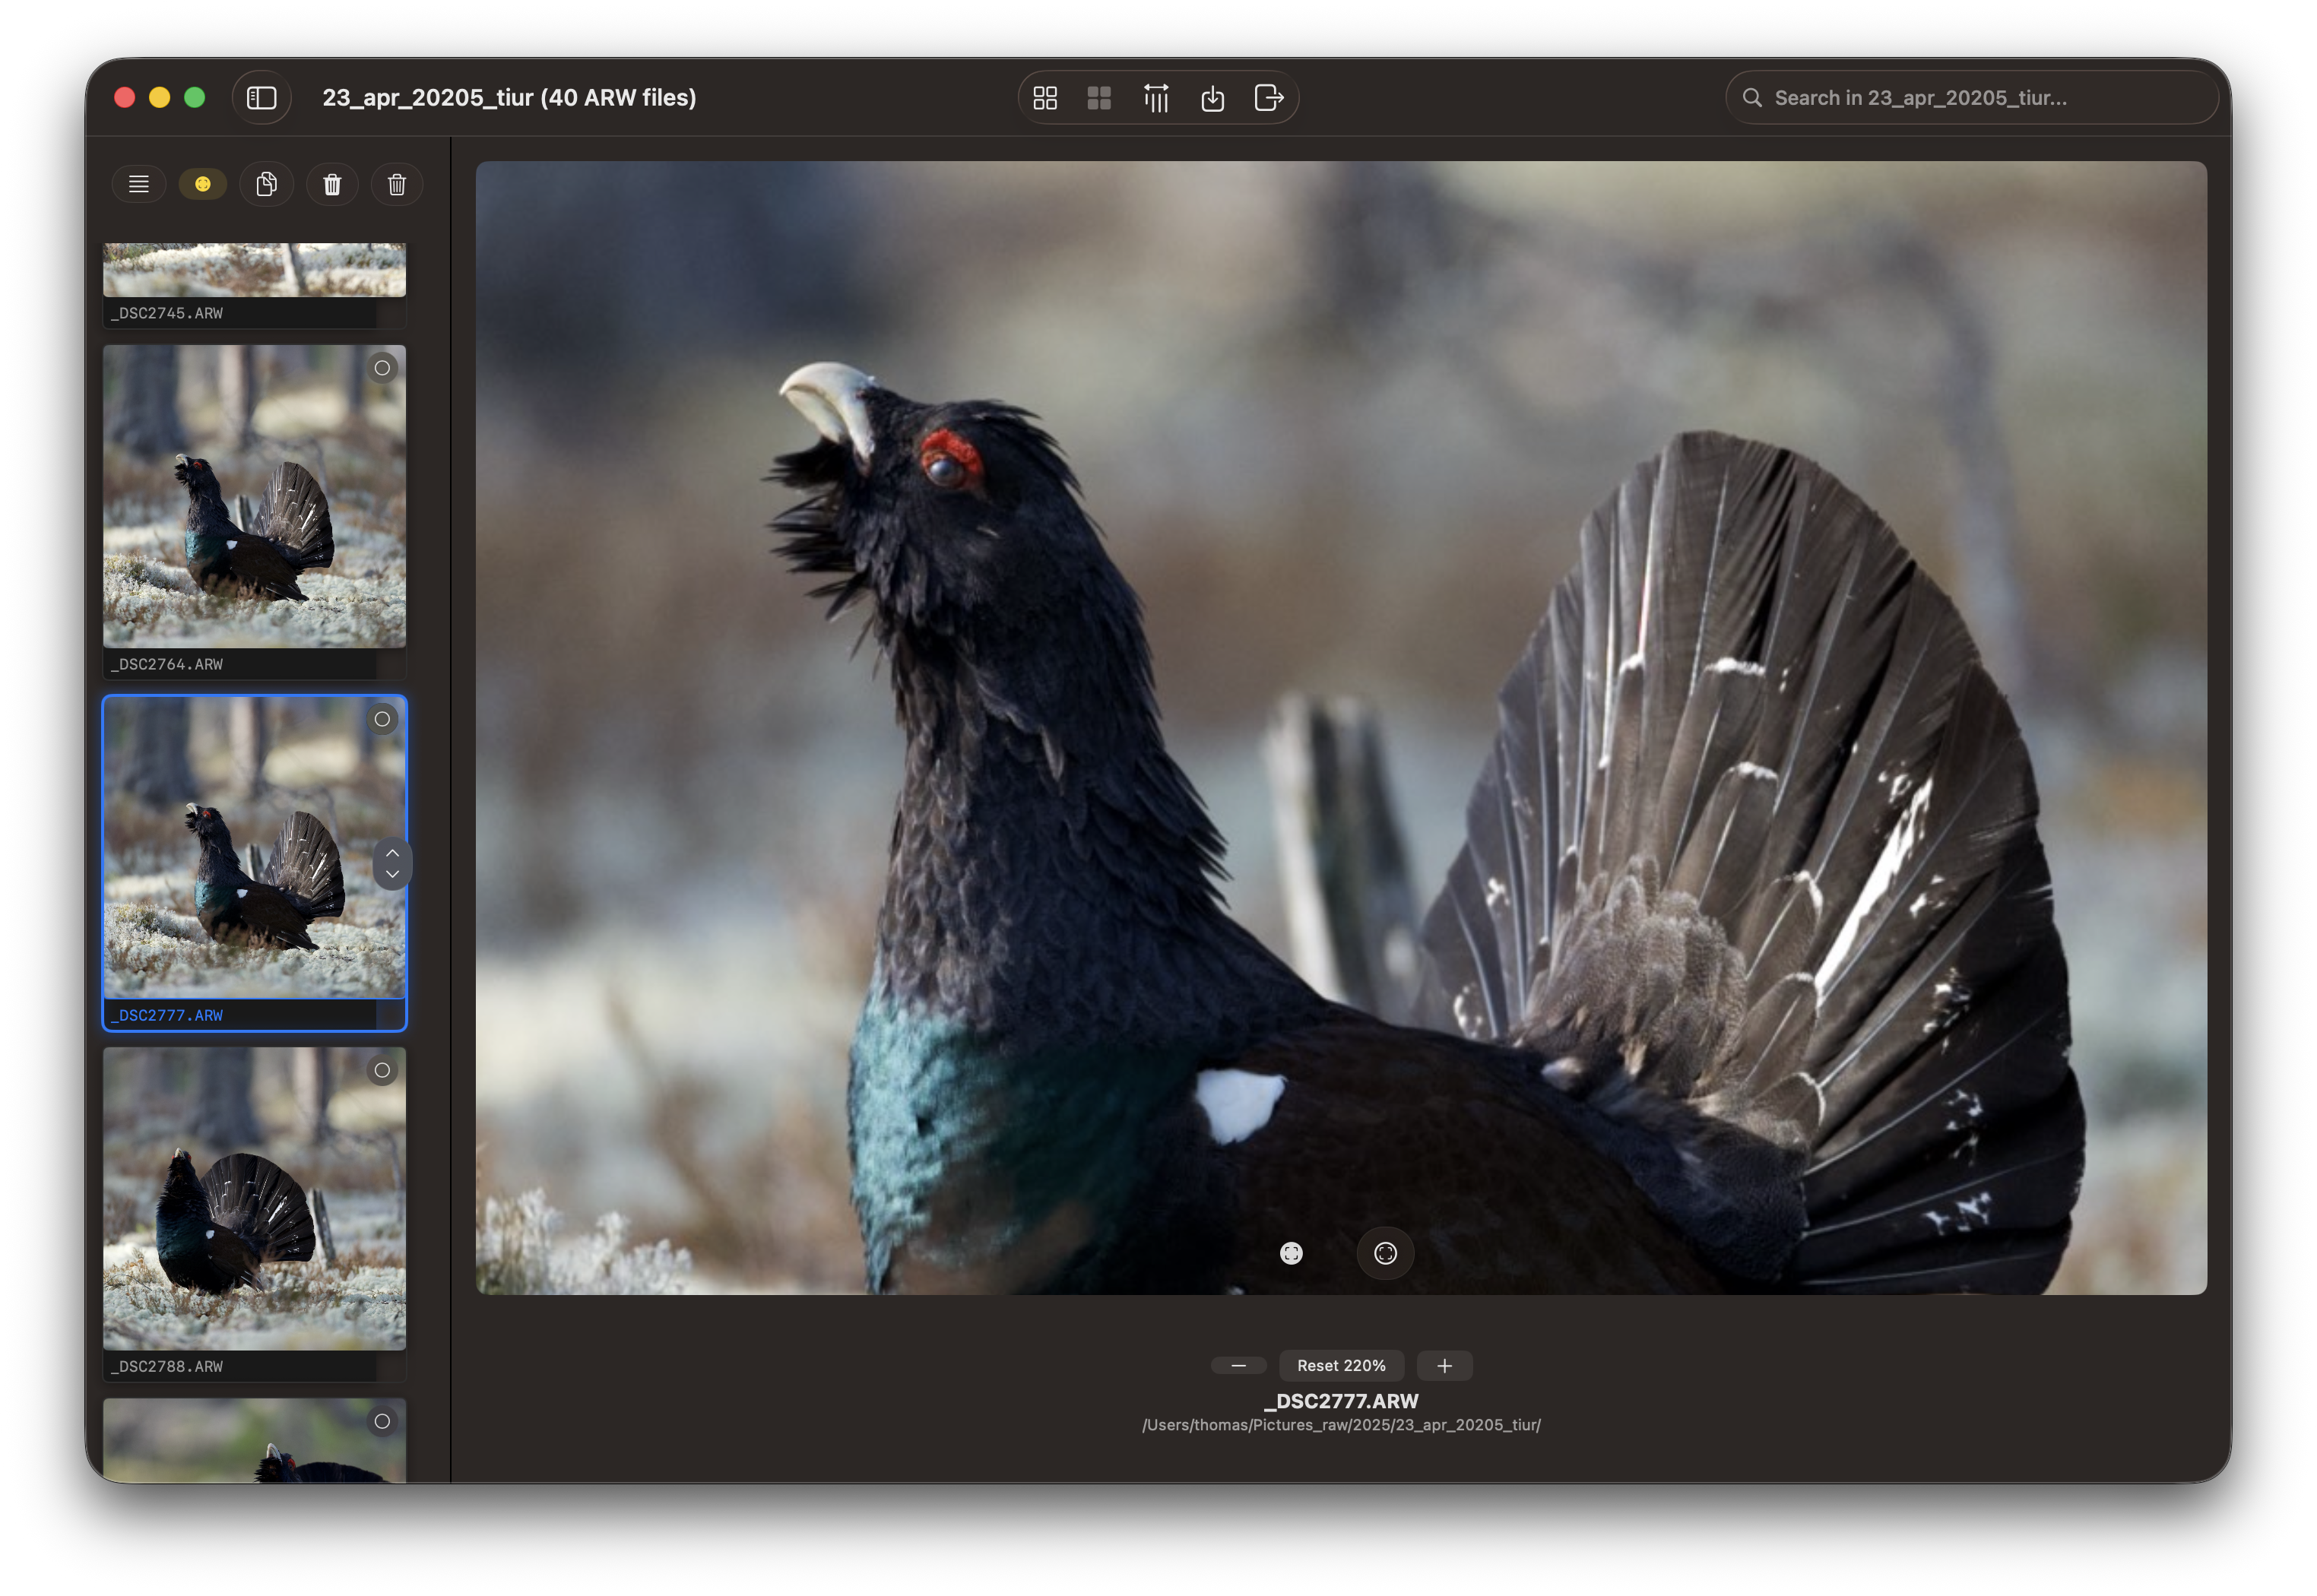Screen dimensions: 2317x1596
Task: Click the Reset 220% zoom button
Action: pos(1341,1365)
